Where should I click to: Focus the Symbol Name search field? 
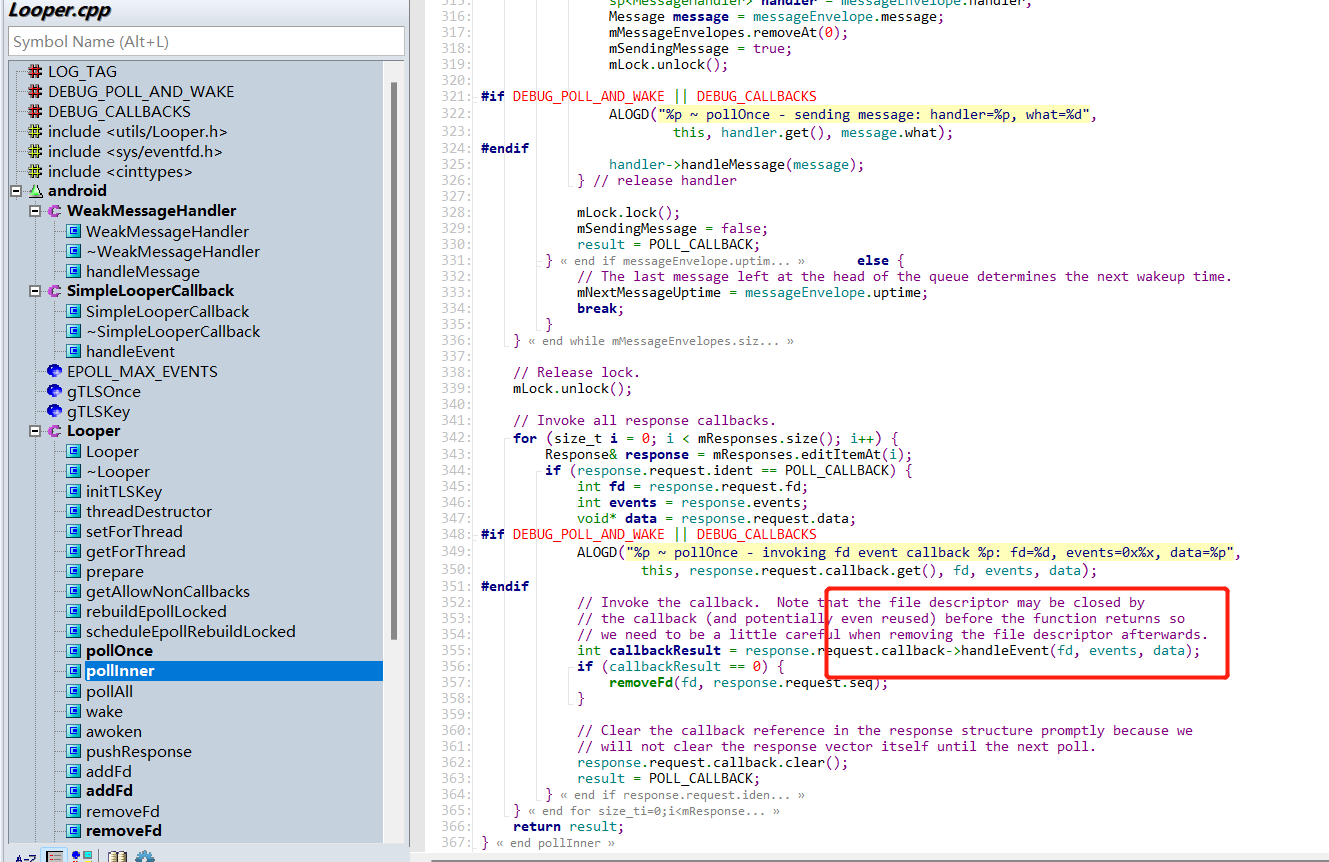tap(206, 41)
